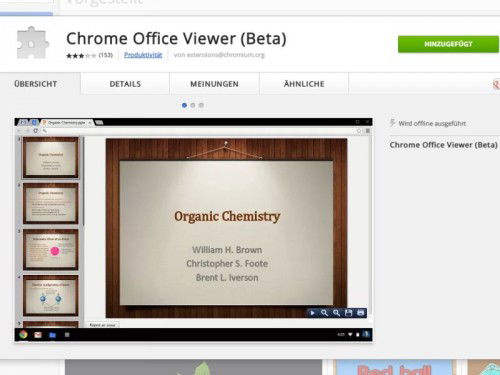The width and height of the screenshot is (500, 375).
Task: Click the save disk icon in viewer toolbar
Action: [x=348, y=313]
